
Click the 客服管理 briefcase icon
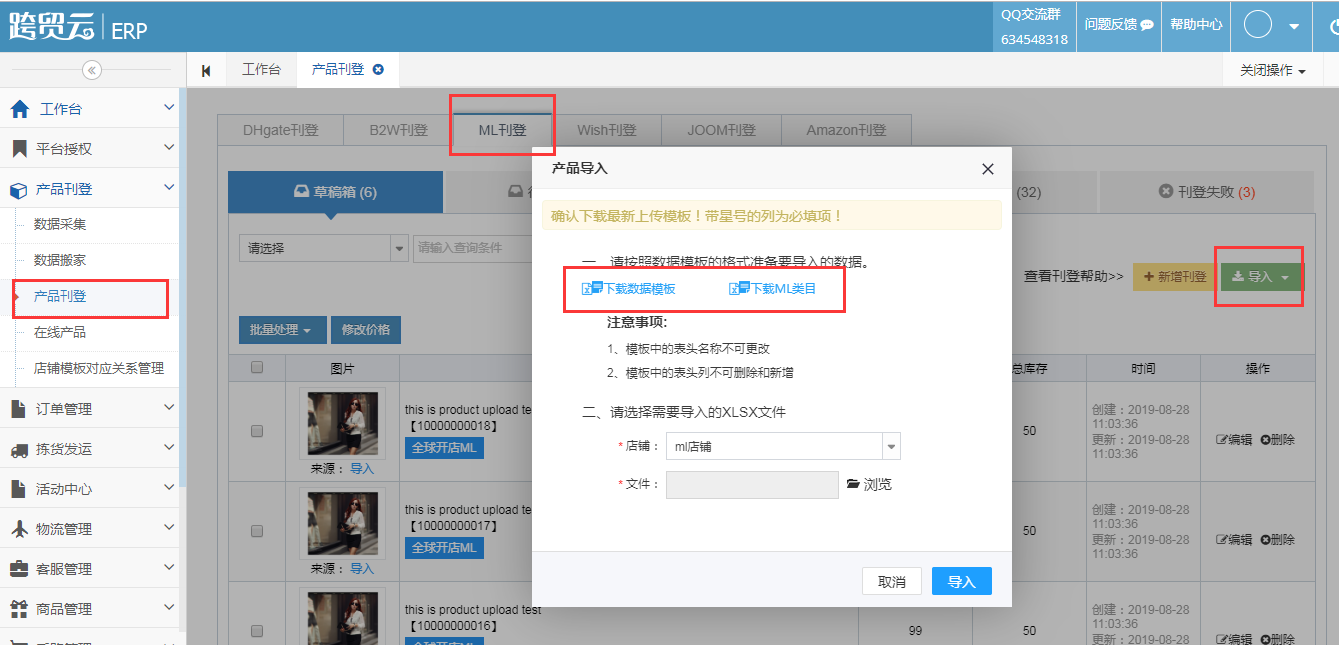tap(19, 569)
